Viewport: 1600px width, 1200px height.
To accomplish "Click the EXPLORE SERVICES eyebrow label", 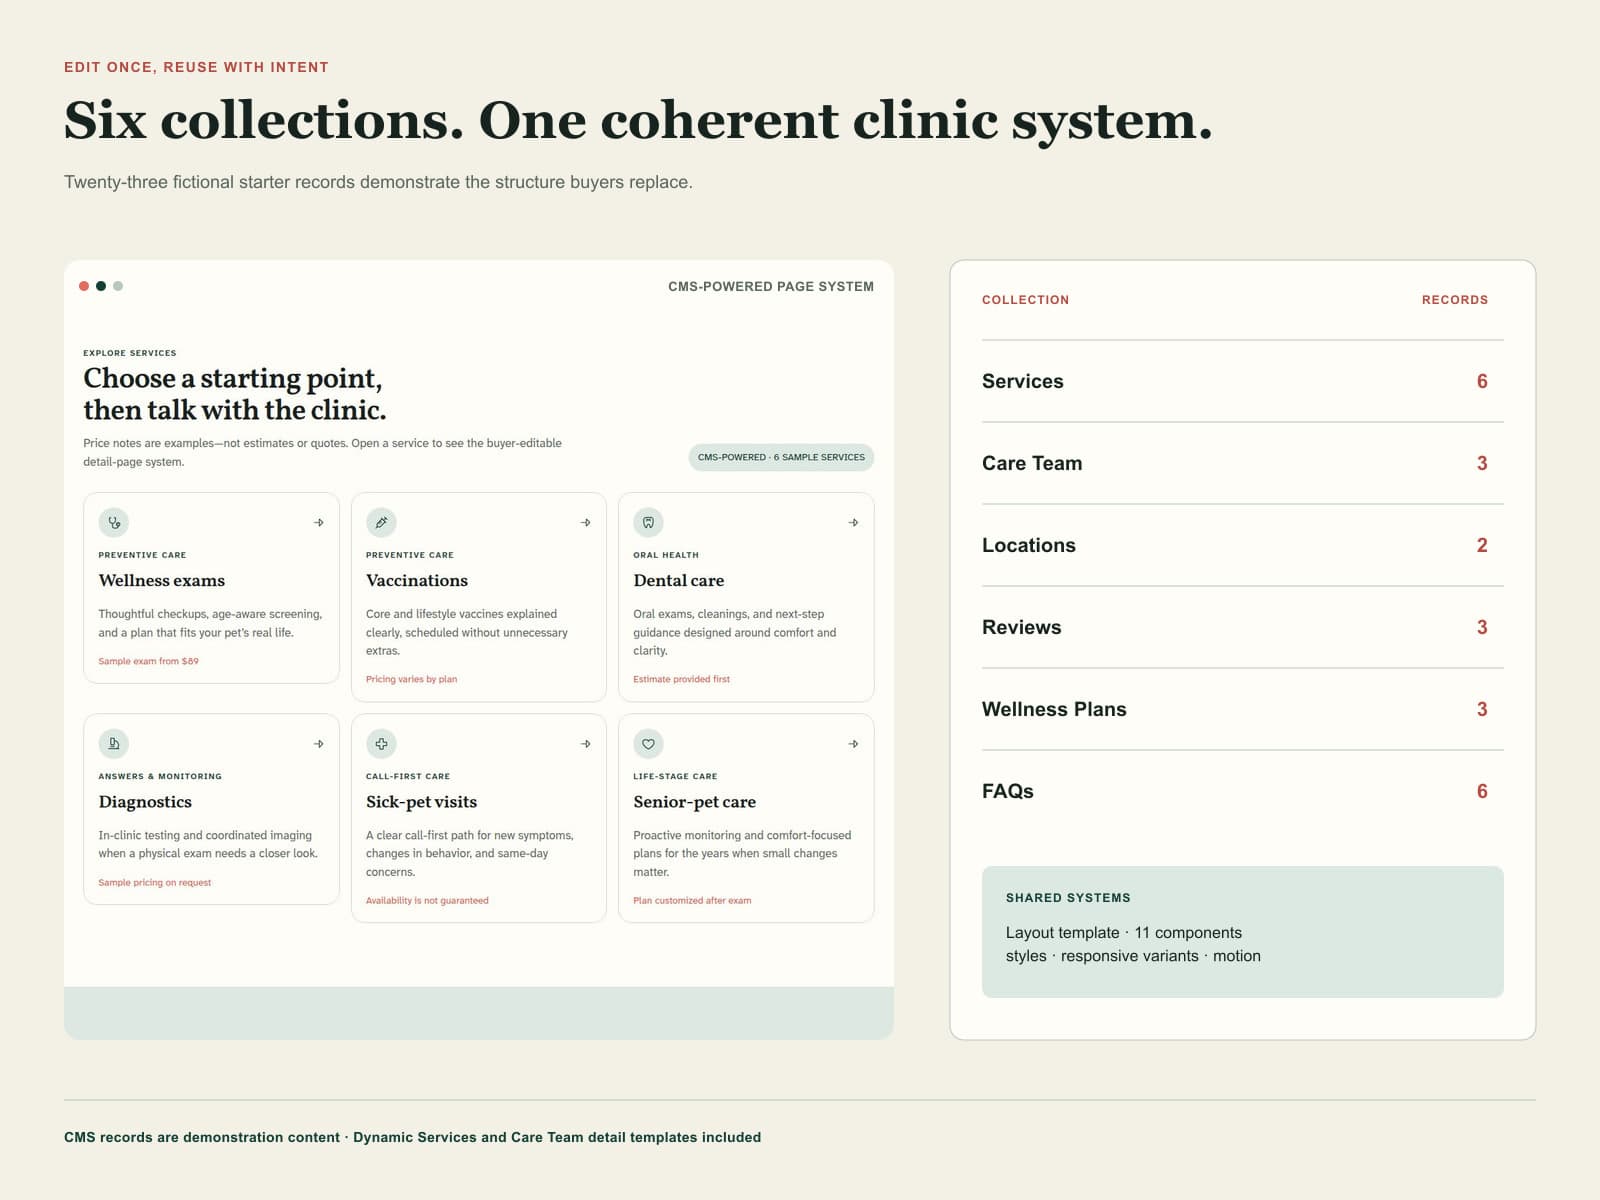I will (130, 353).
